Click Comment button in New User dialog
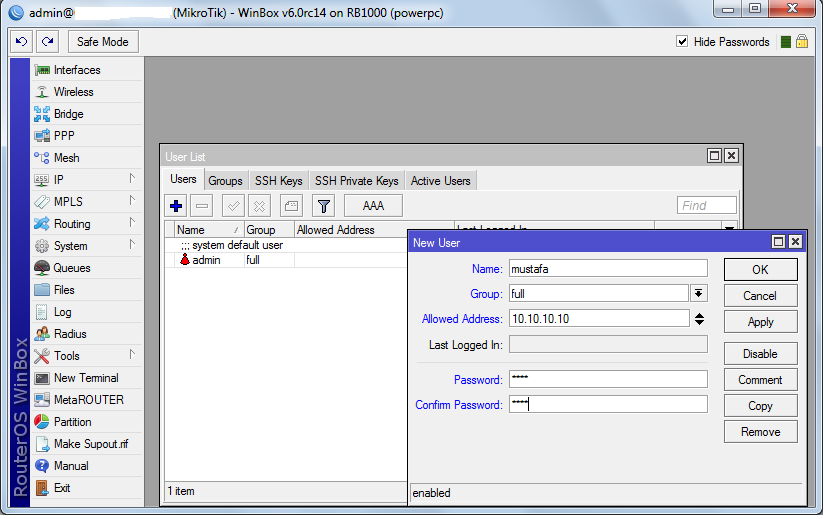This screenshot has height=519, width=826. click(x=760, y=380)
